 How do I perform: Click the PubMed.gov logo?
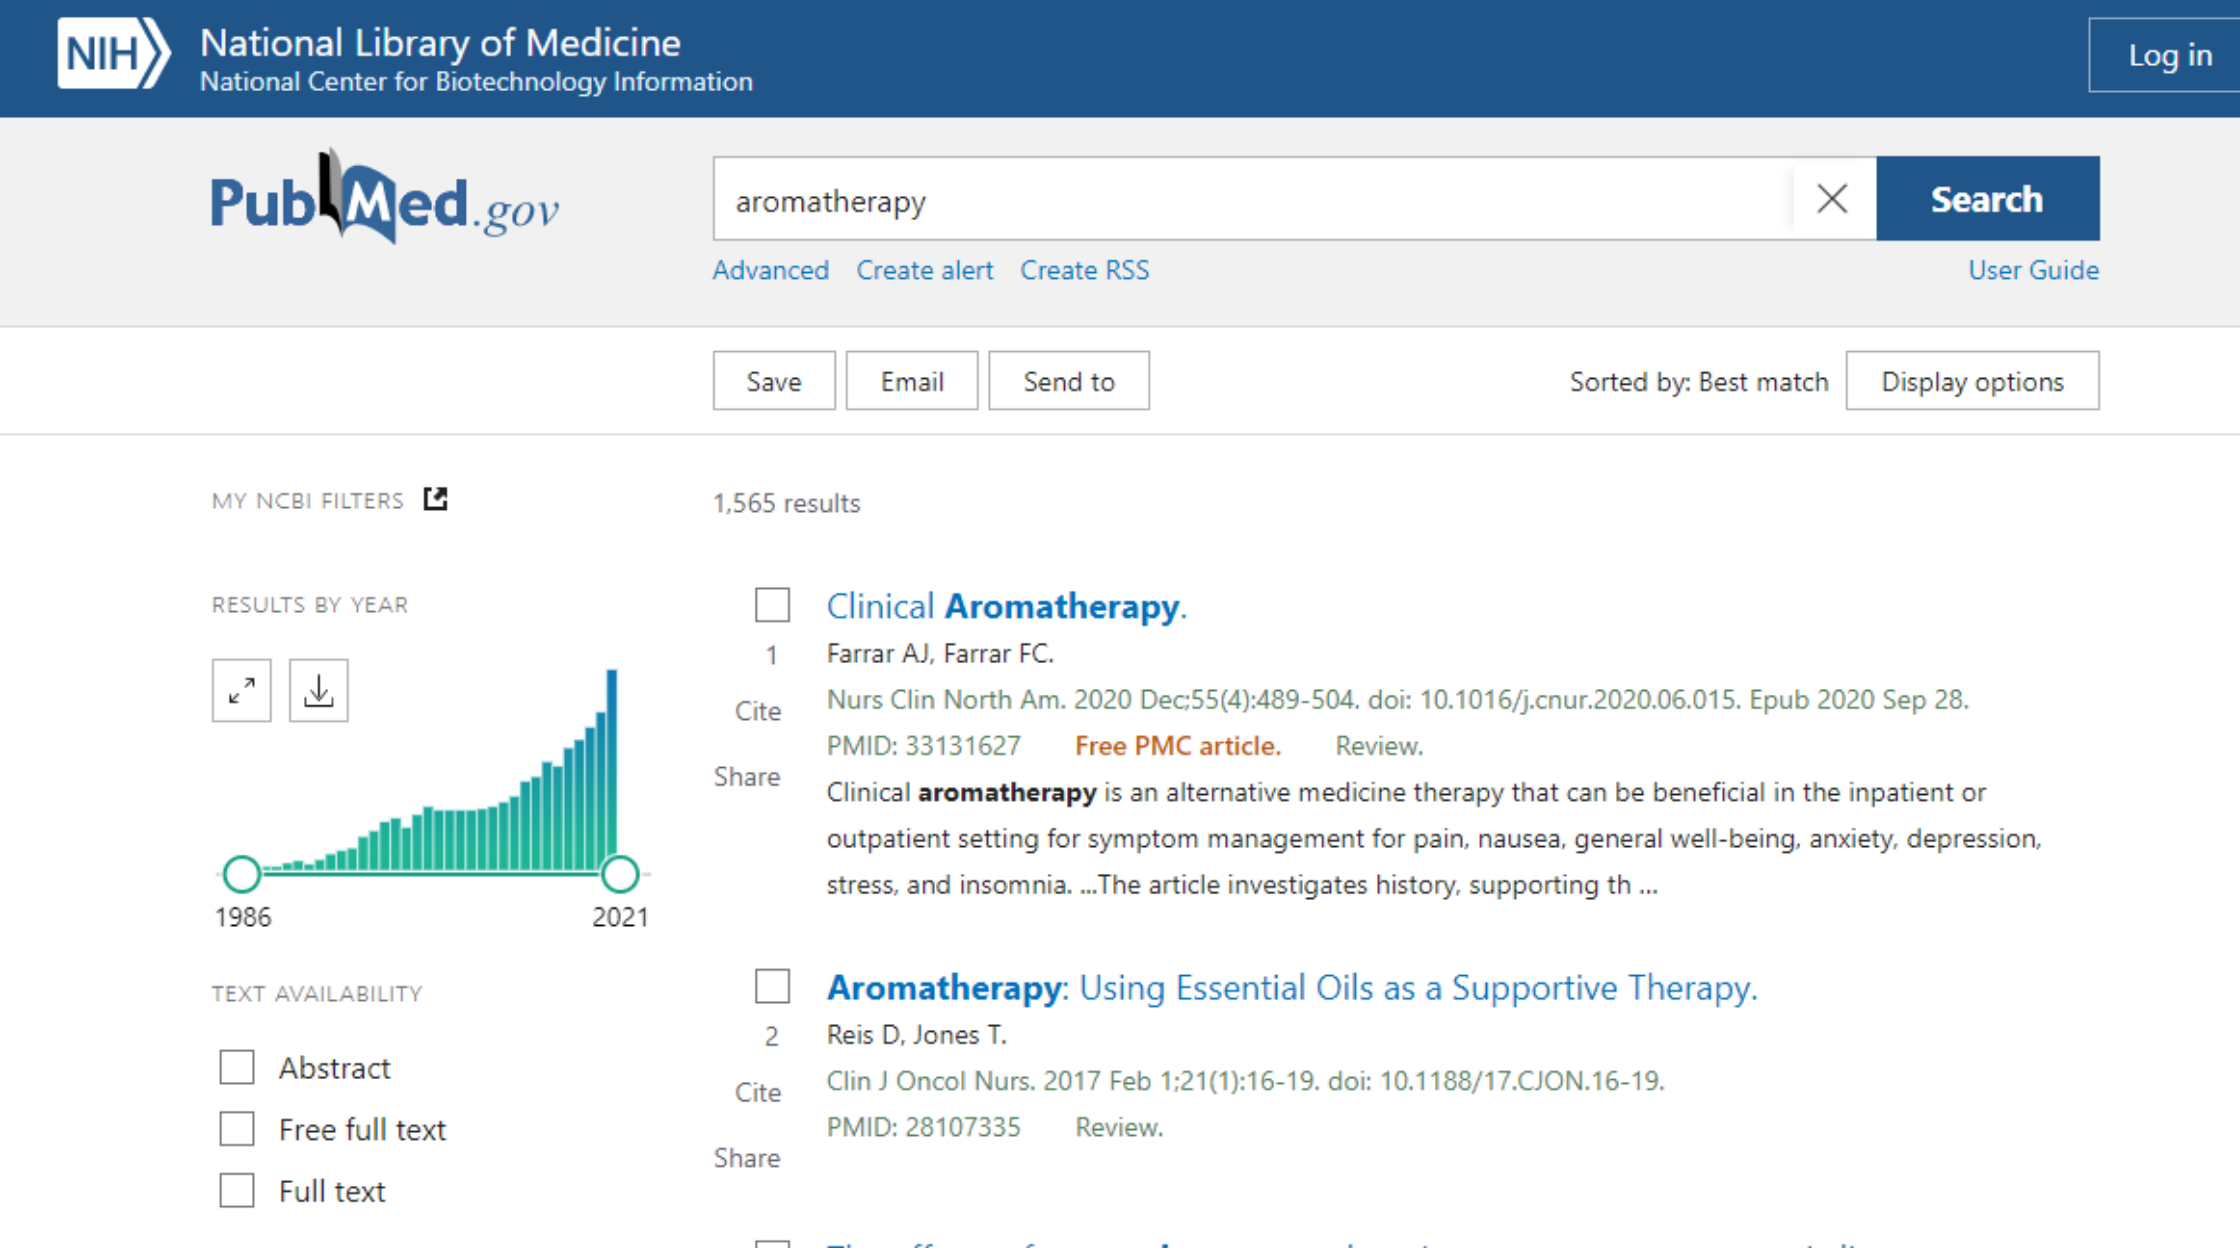click(x=384, y=200)
